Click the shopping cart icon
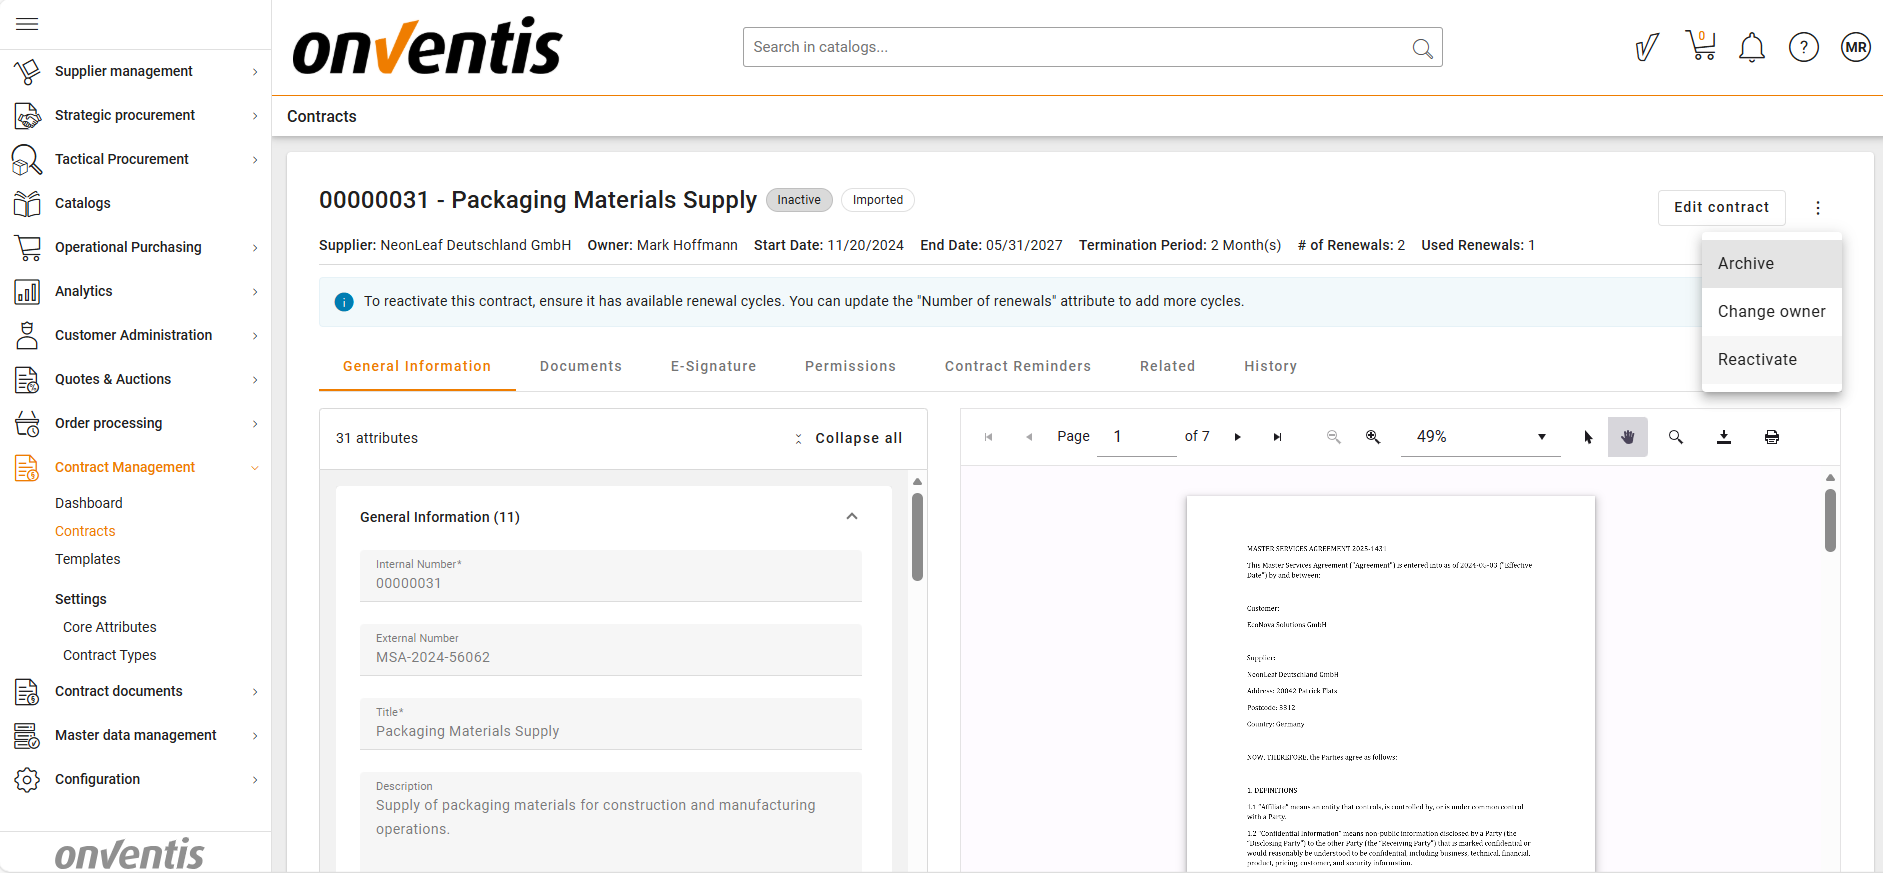The image size is (1883, 873). pyautogui.click(x=1700, y=46)
